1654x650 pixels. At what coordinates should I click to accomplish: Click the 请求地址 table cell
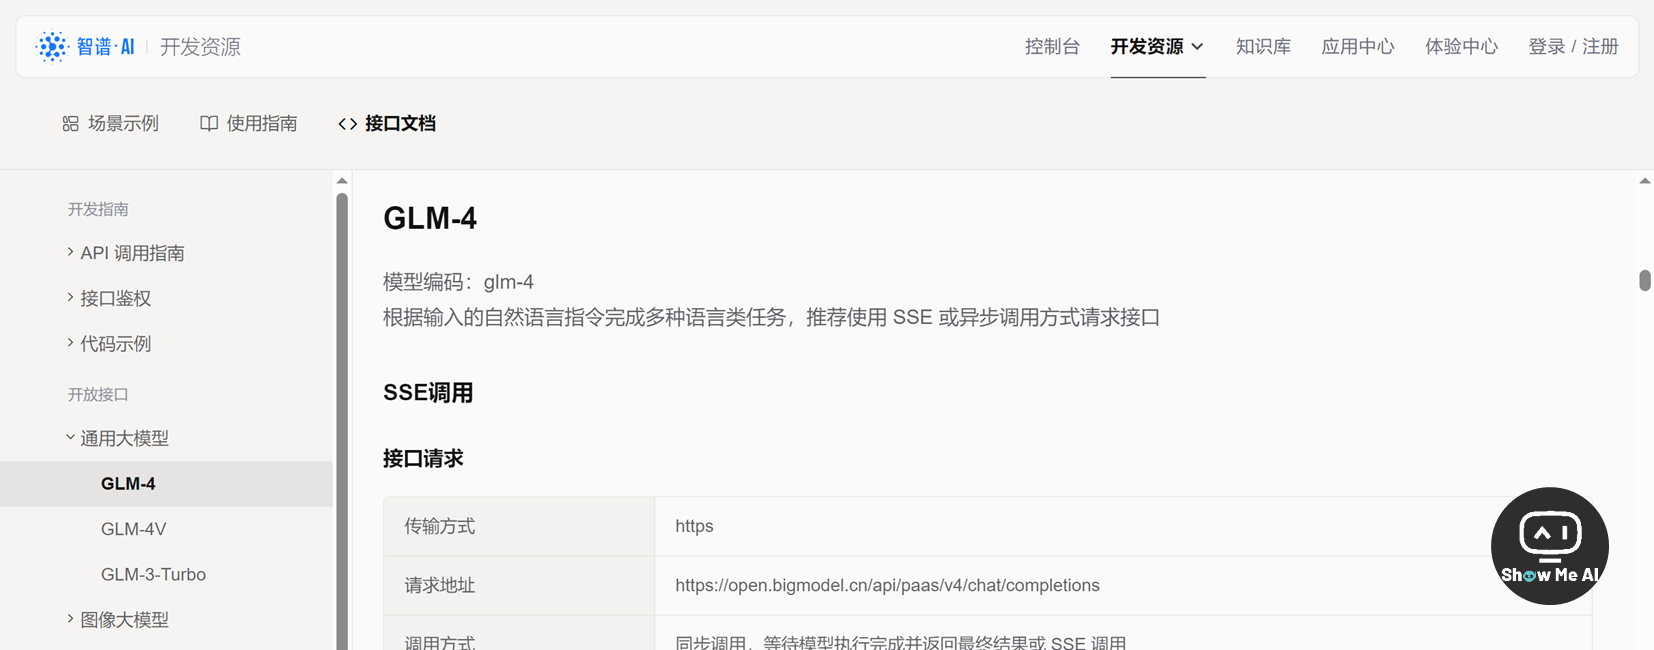coord(519,586)
